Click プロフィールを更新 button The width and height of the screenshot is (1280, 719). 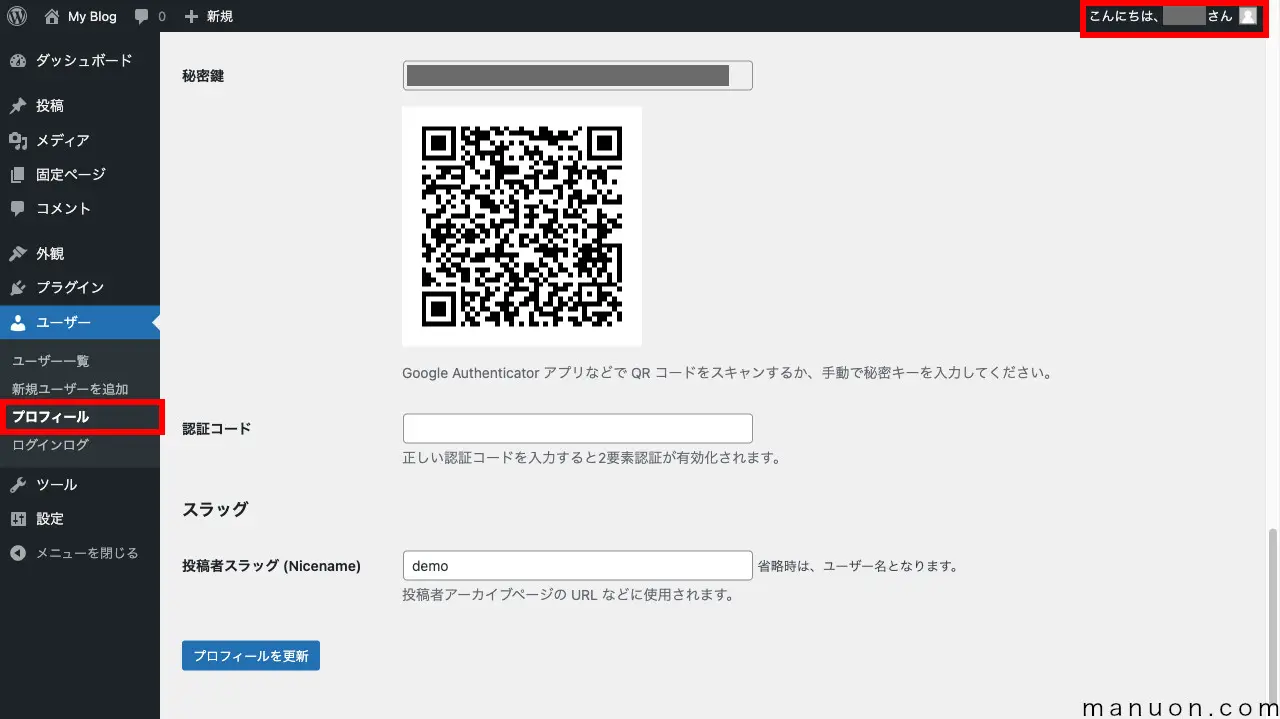coord(251,656)
